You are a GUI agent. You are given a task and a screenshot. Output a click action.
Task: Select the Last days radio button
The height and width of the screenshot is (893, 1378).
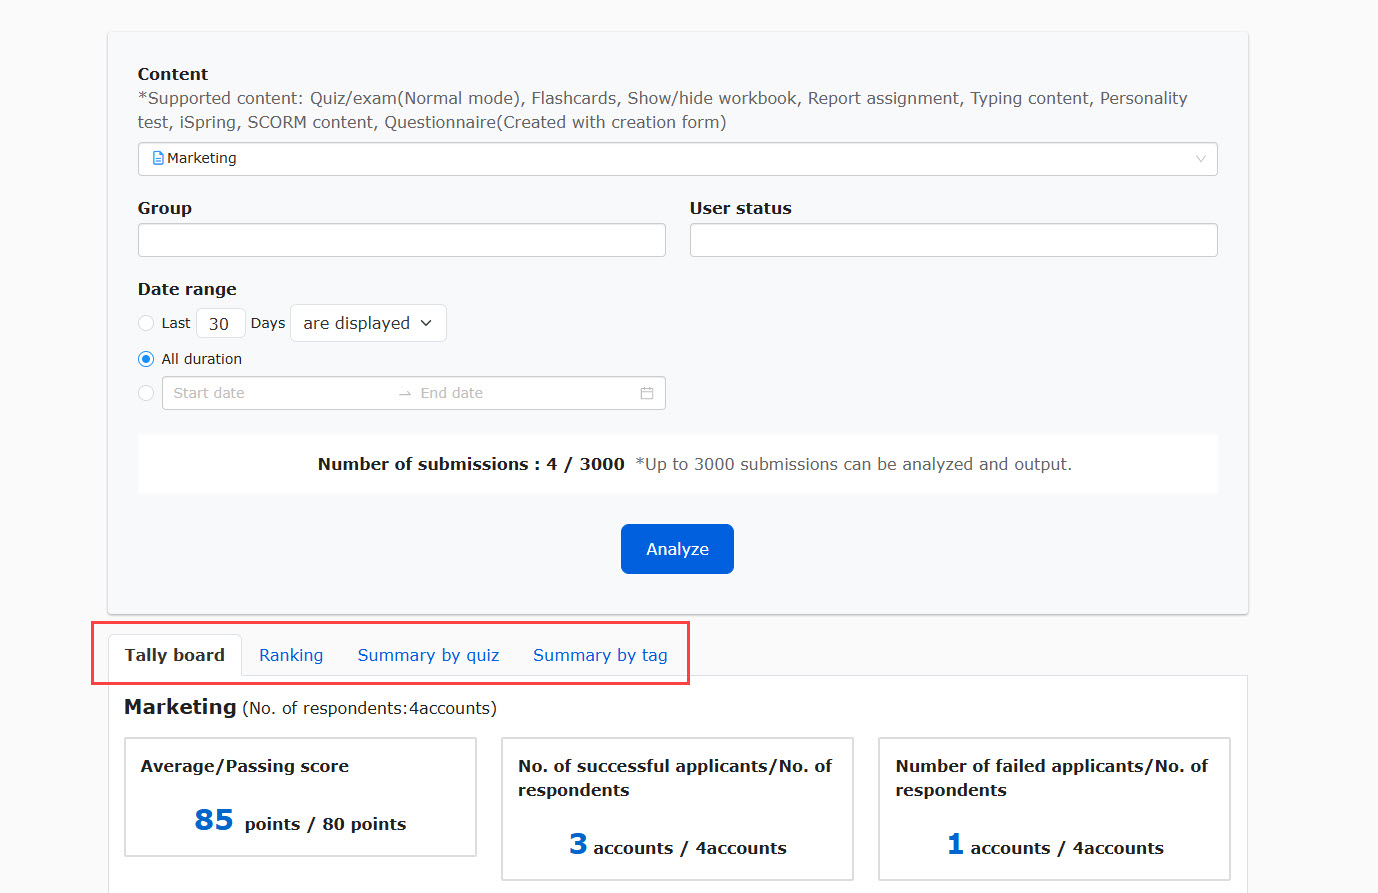tap(146, 323)
